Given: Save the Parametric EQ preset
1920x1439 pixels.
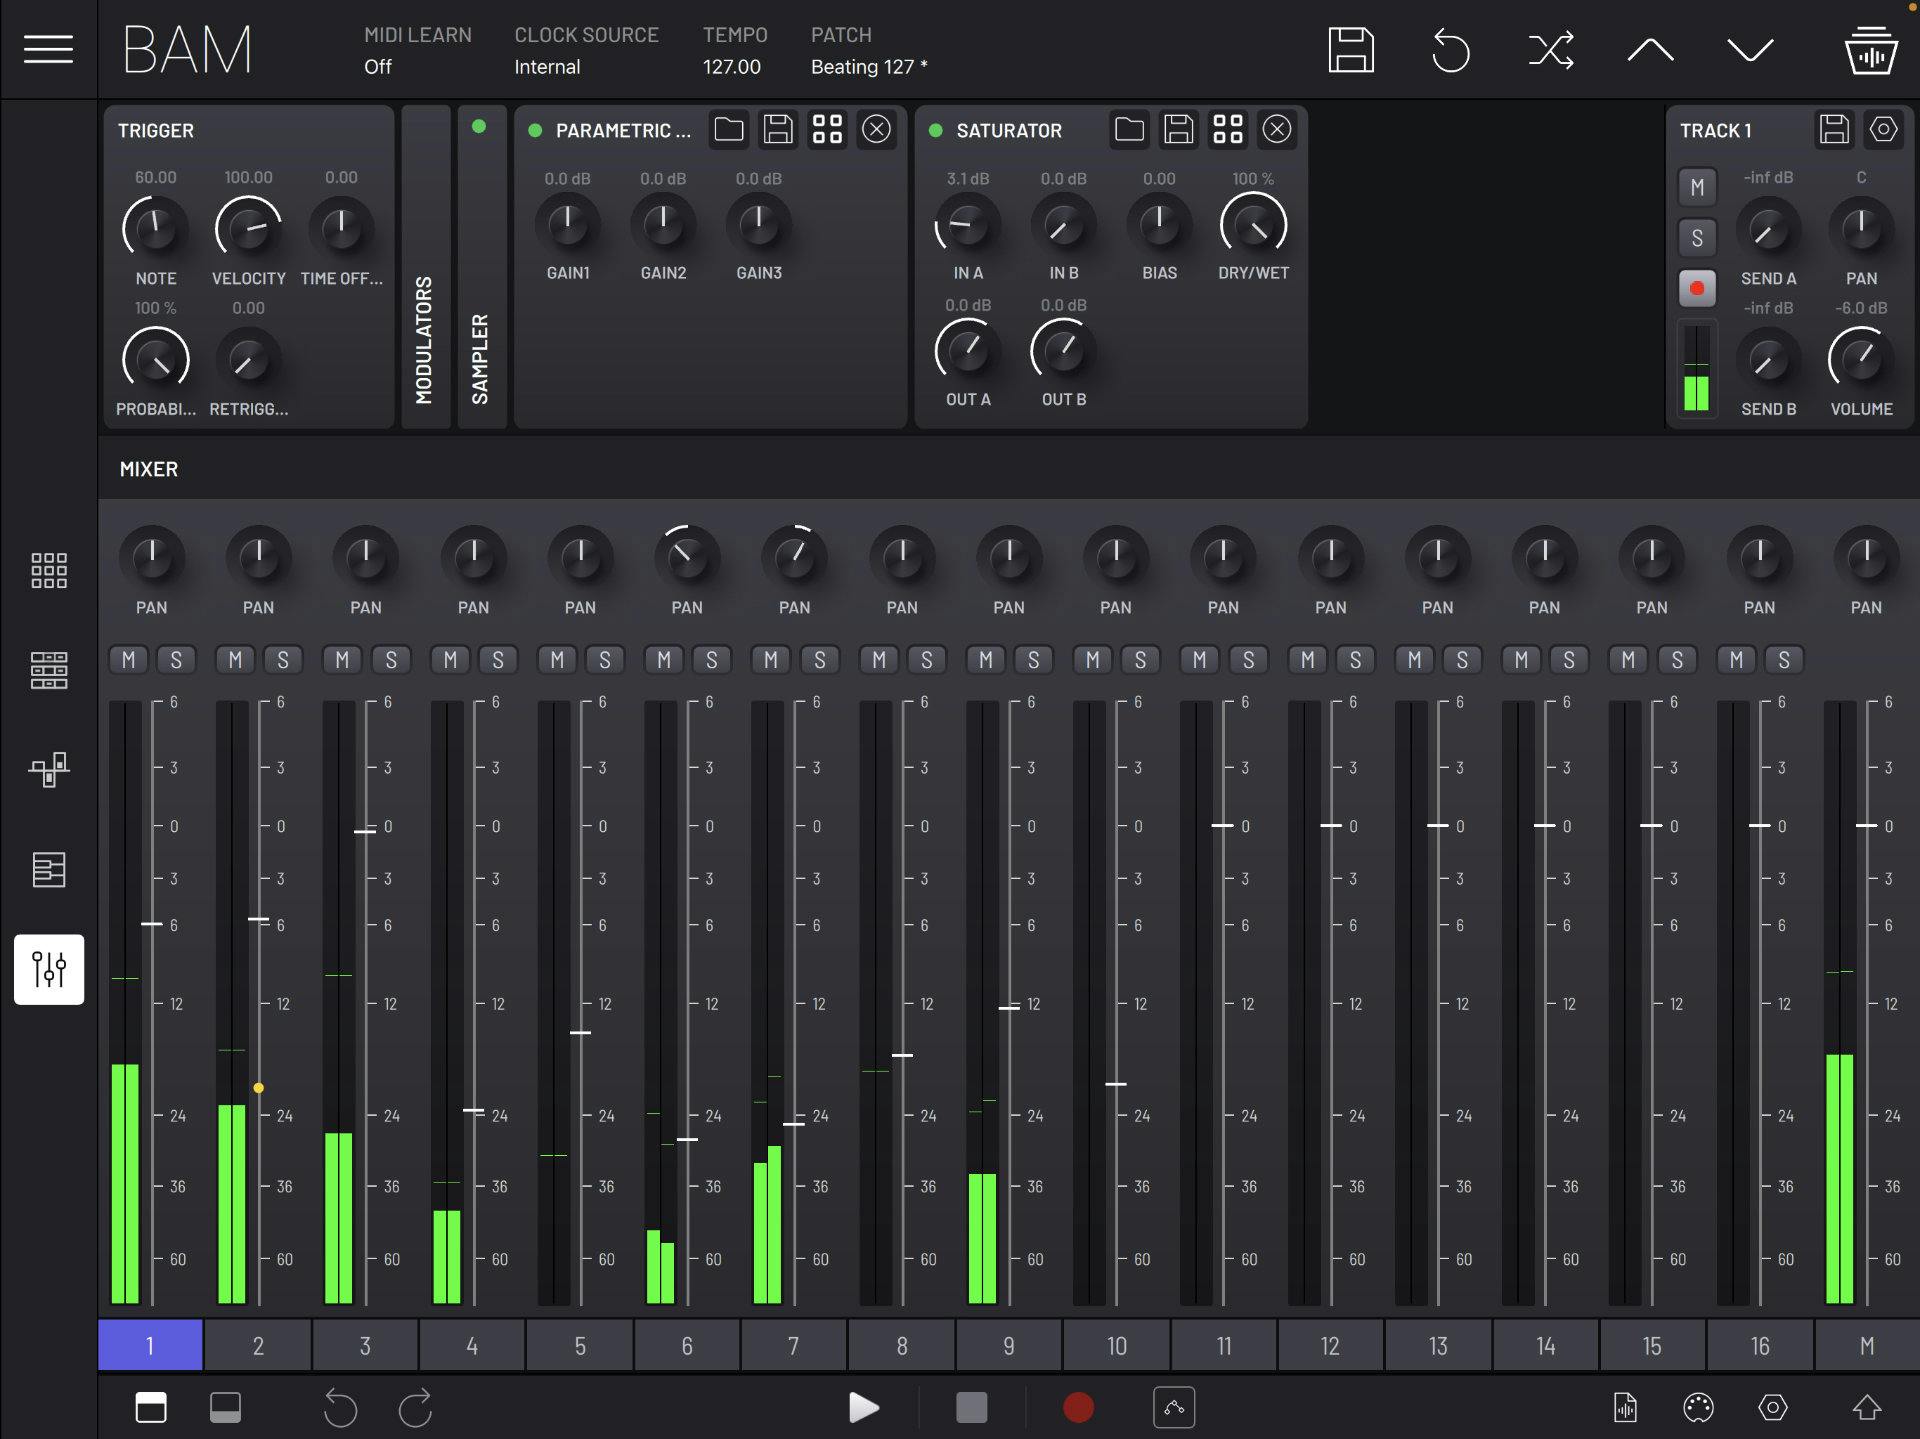Looking at the screenshot, I should tap(778, 129).
